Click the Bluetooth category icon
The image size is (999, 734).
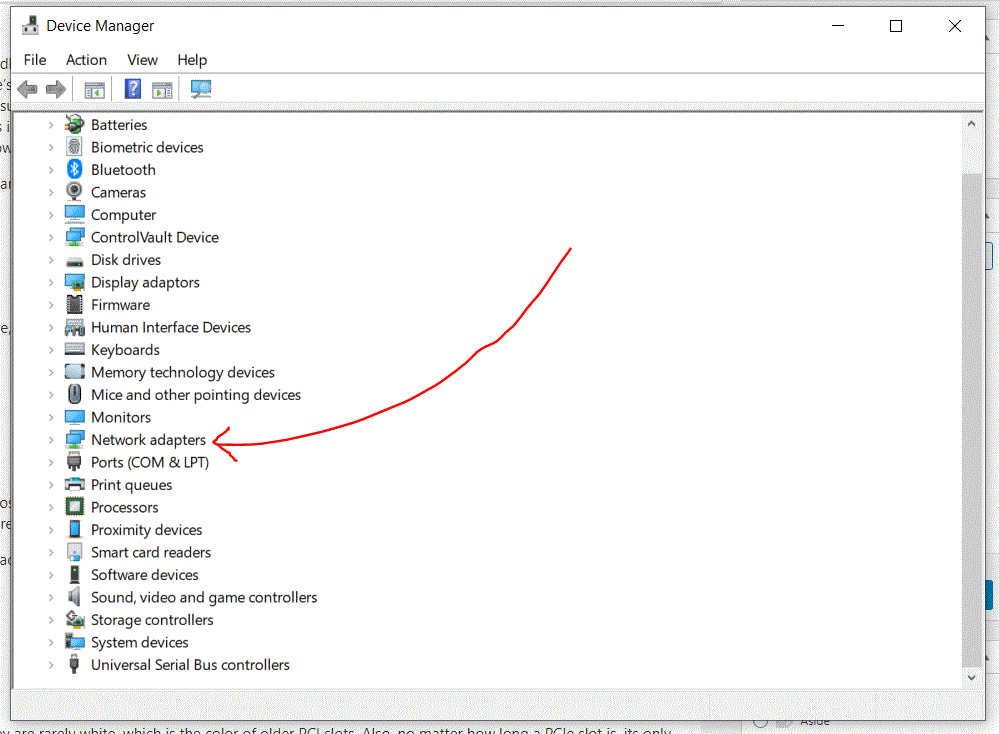74,170
